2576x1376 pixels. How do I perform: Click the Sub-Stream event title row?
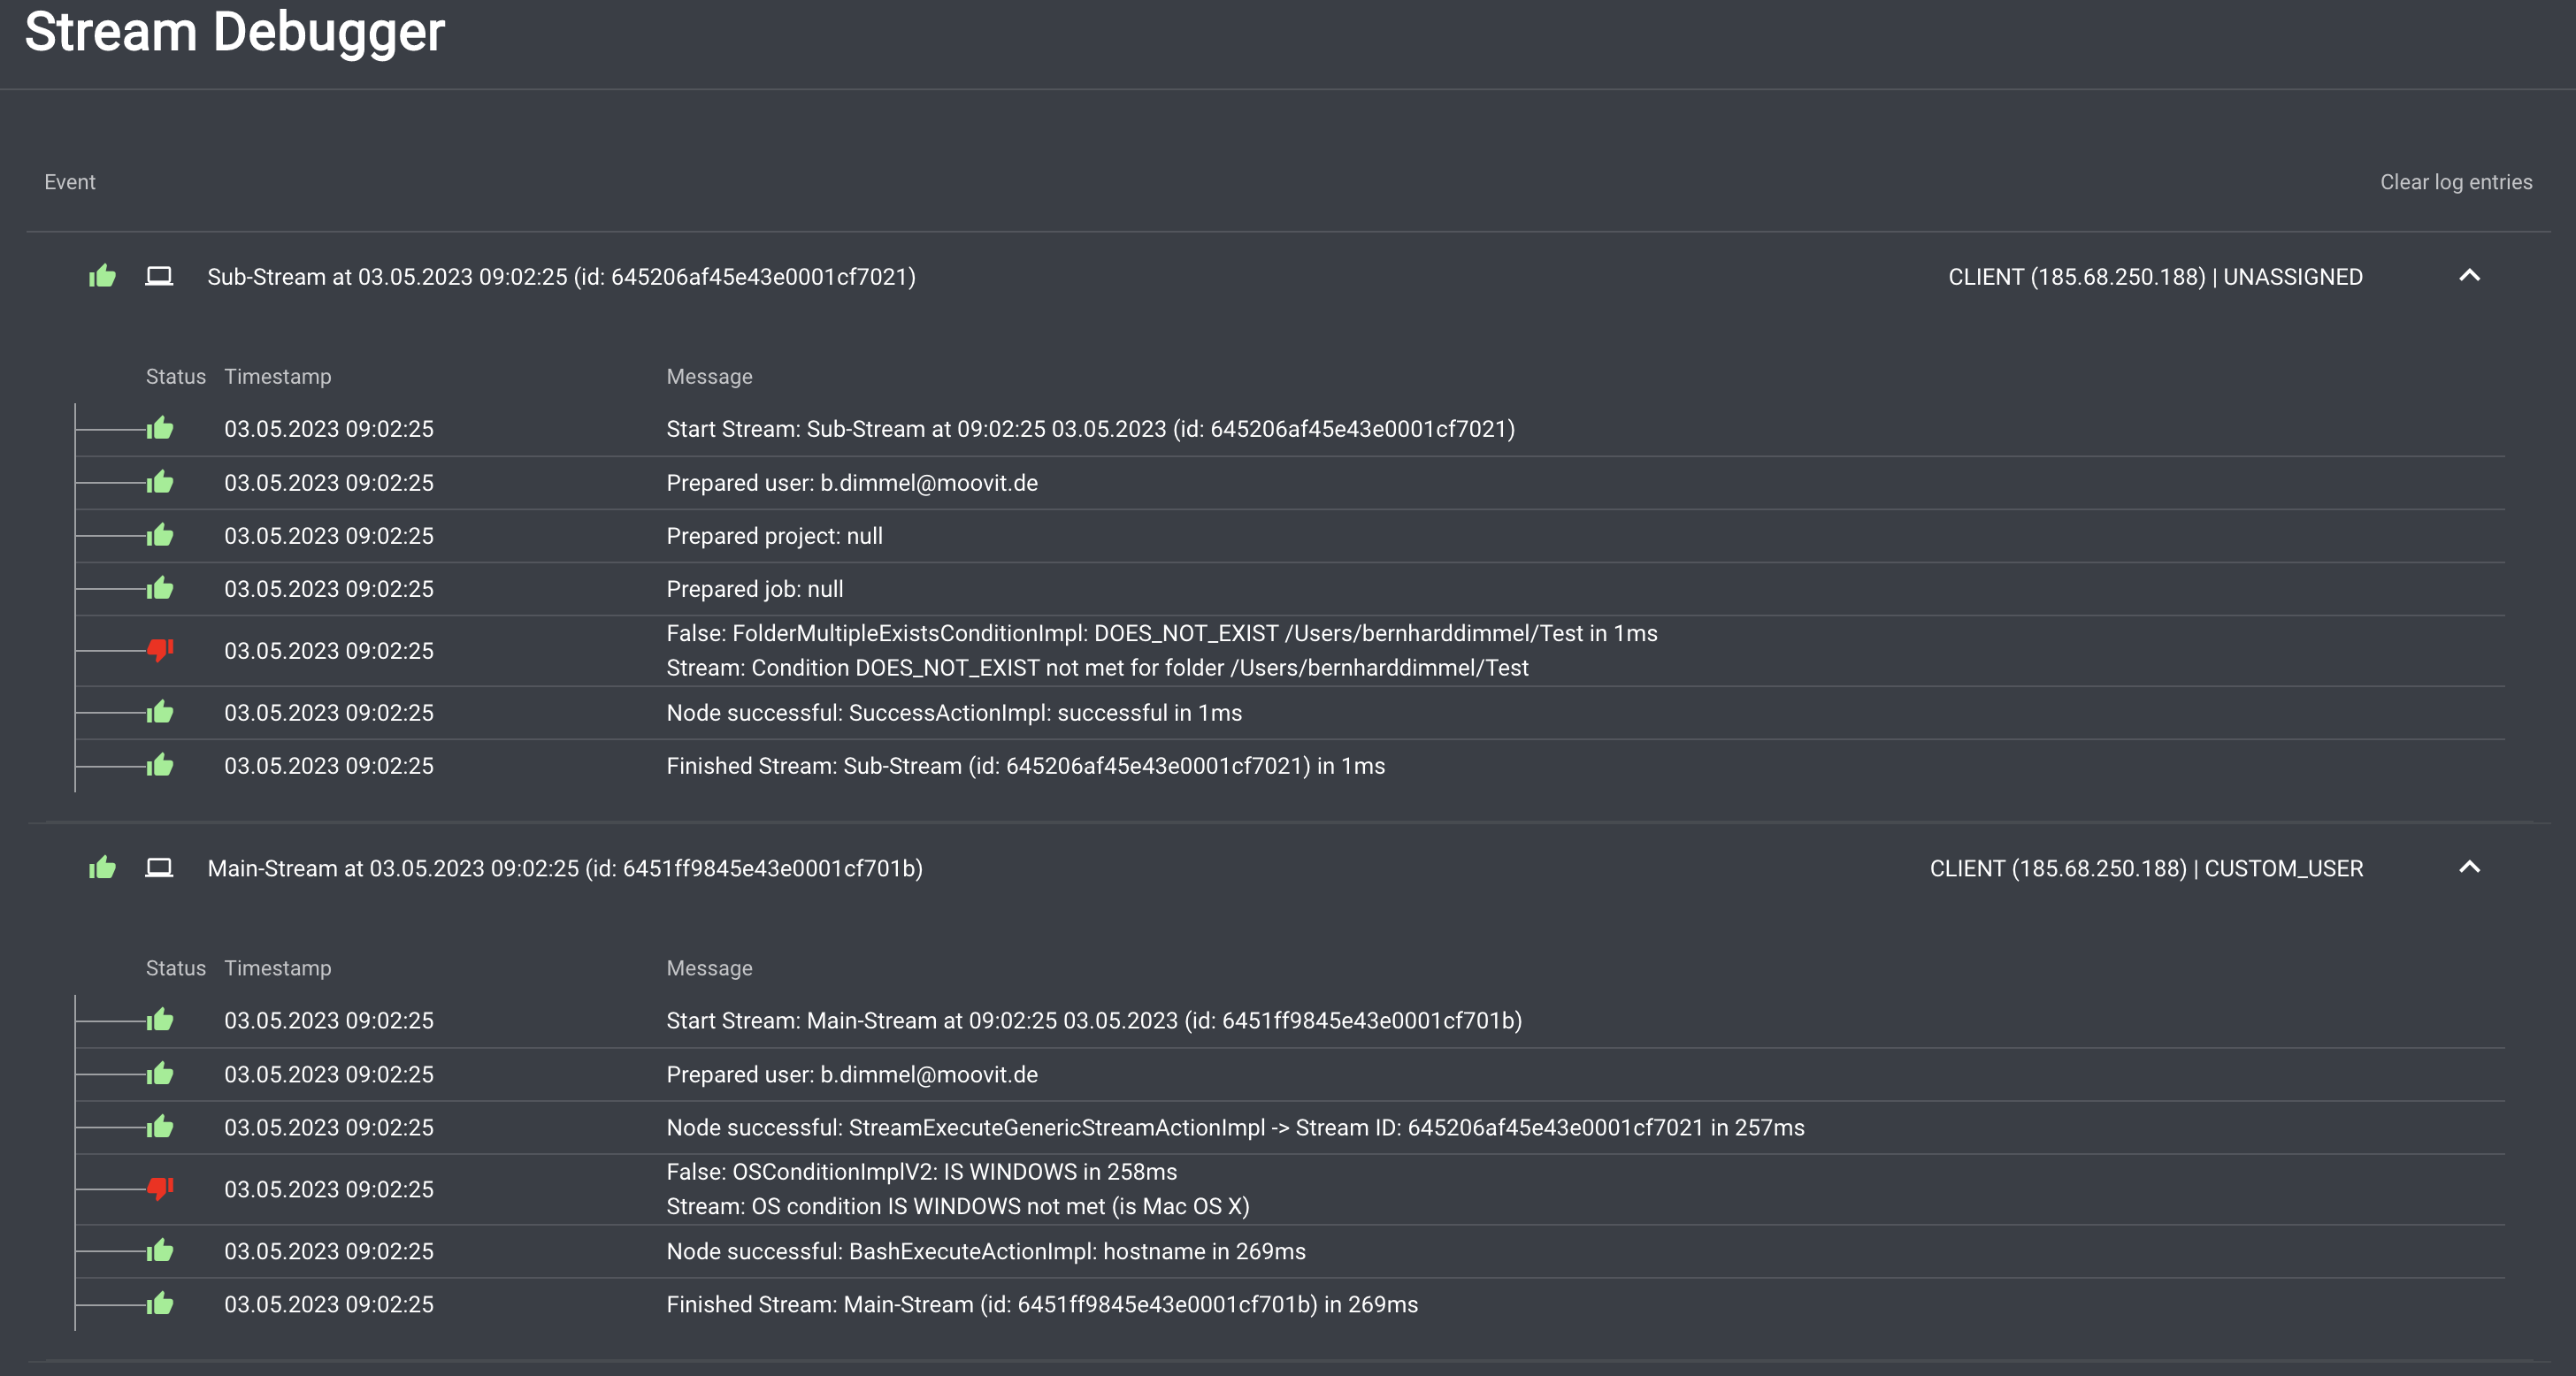click(x=561, y=277)
